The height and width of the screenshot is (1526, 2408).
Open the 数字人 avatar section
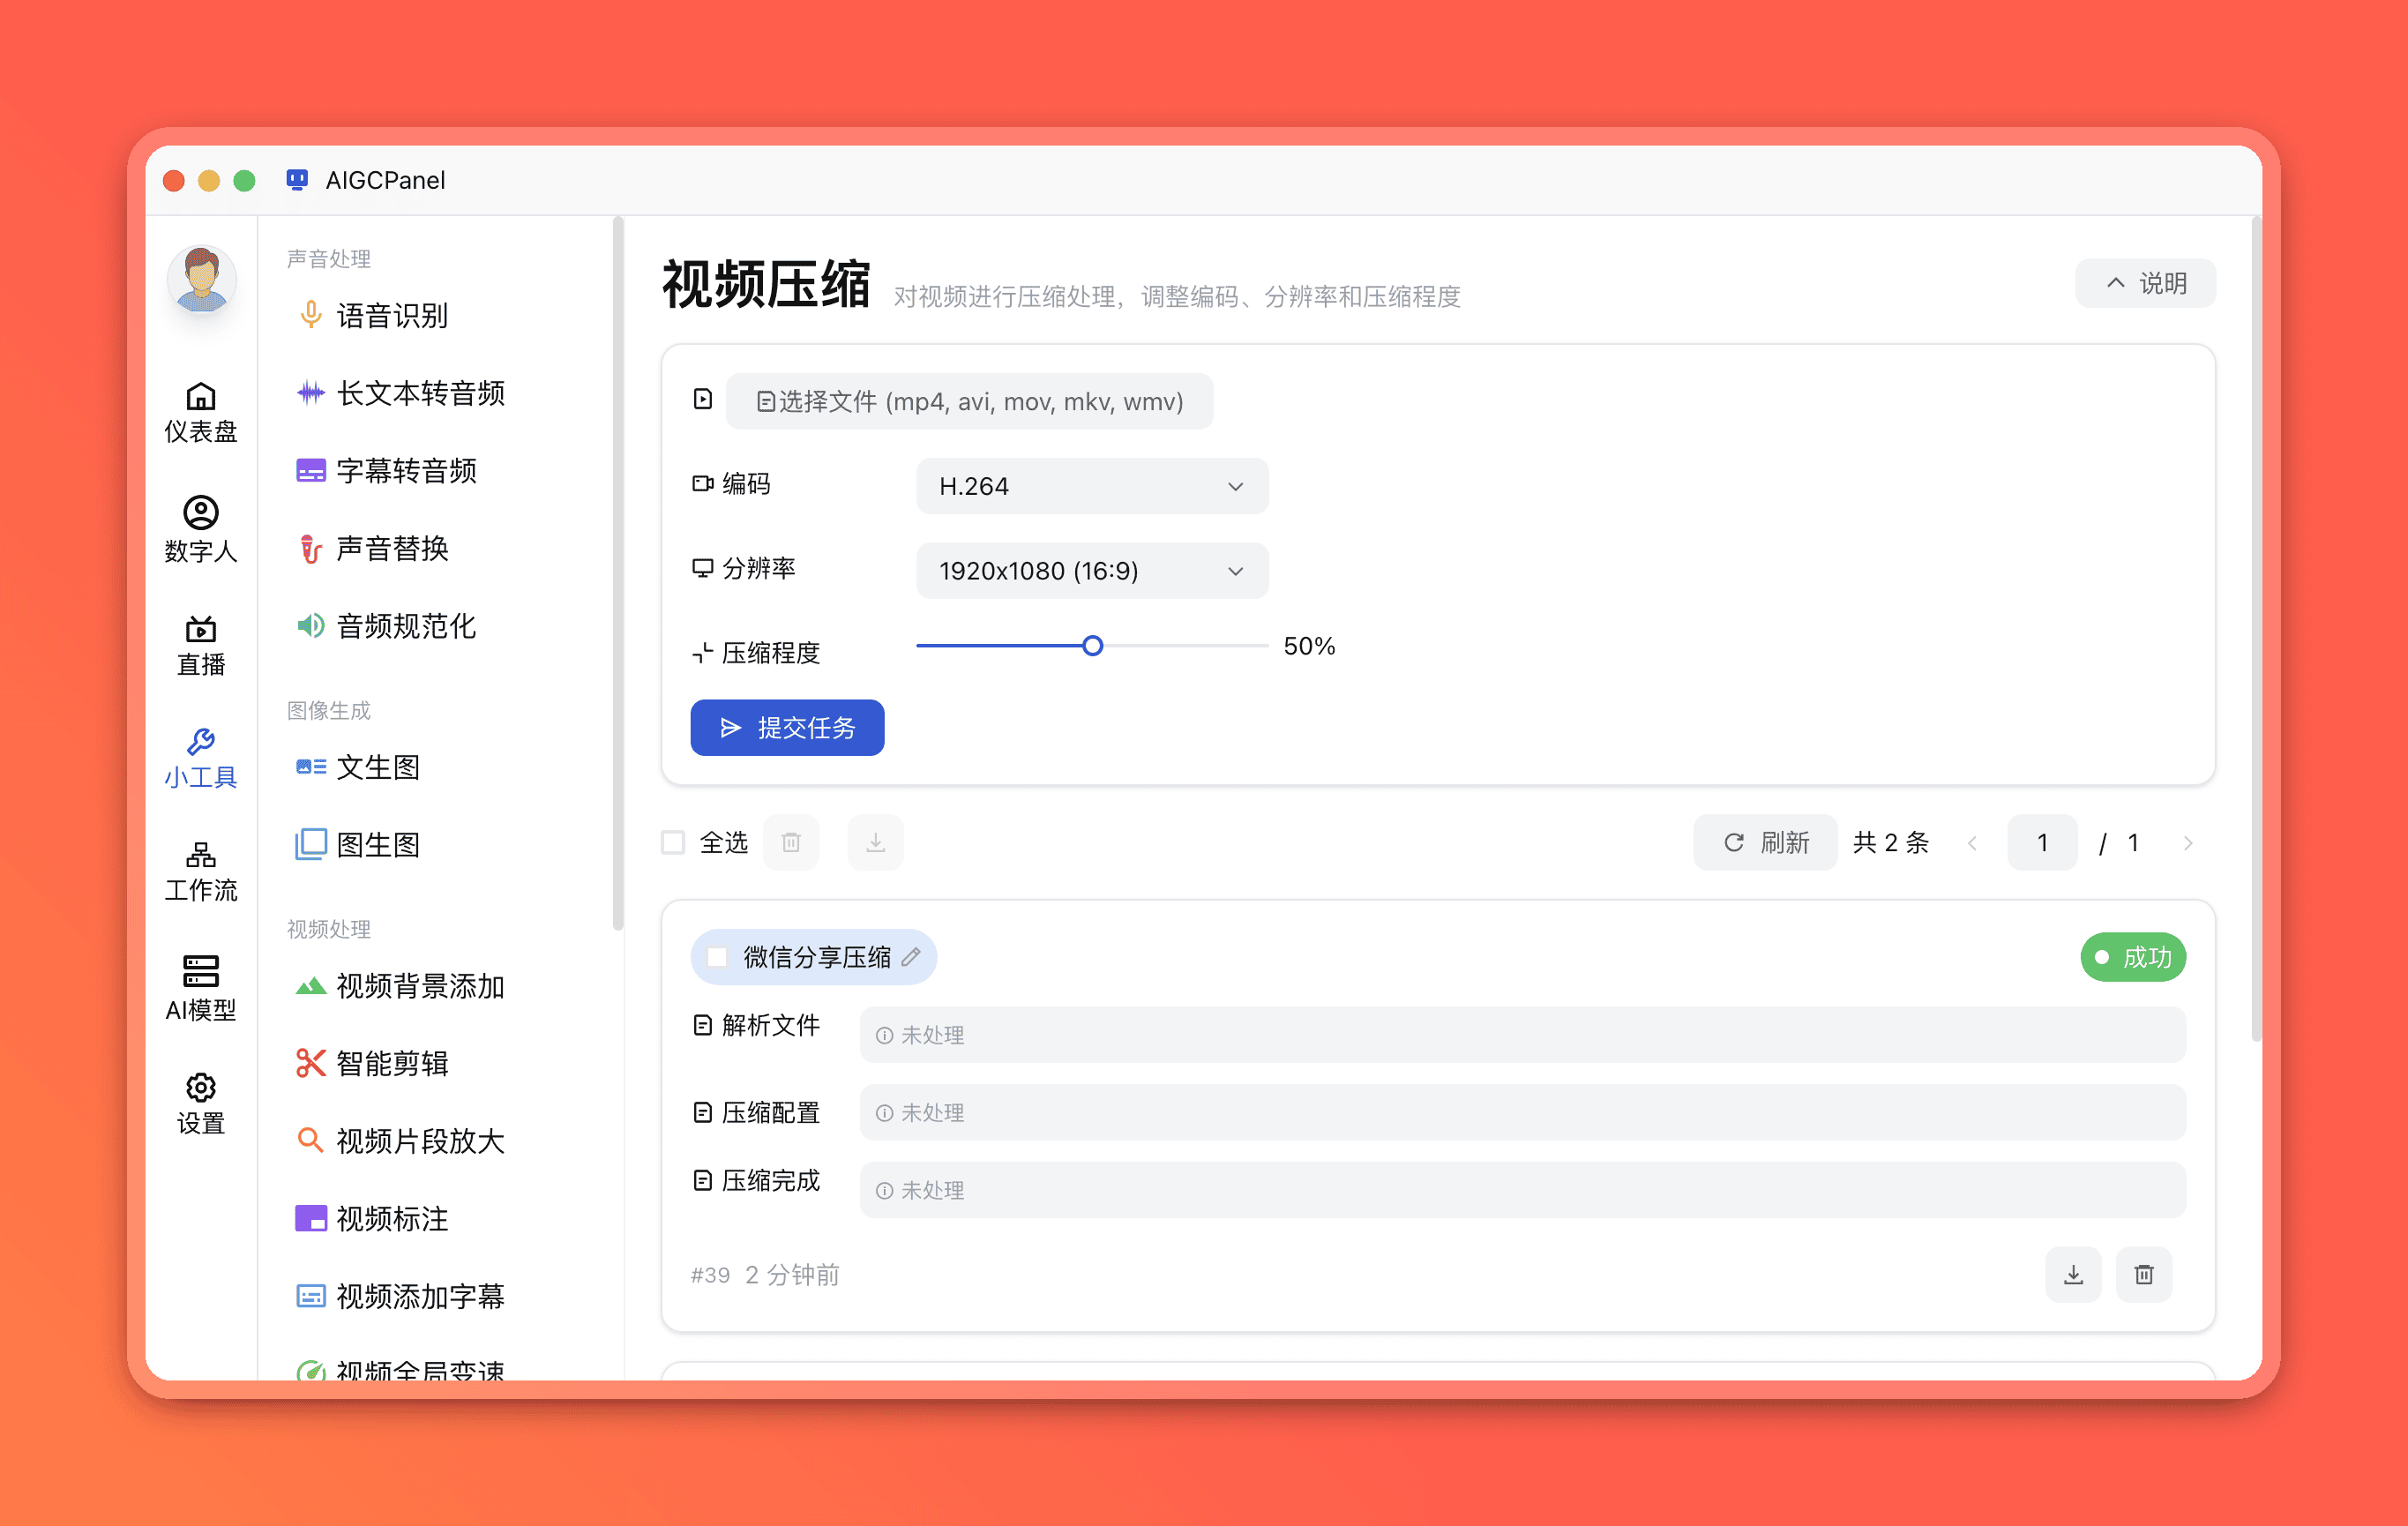[x=200, y=530]
